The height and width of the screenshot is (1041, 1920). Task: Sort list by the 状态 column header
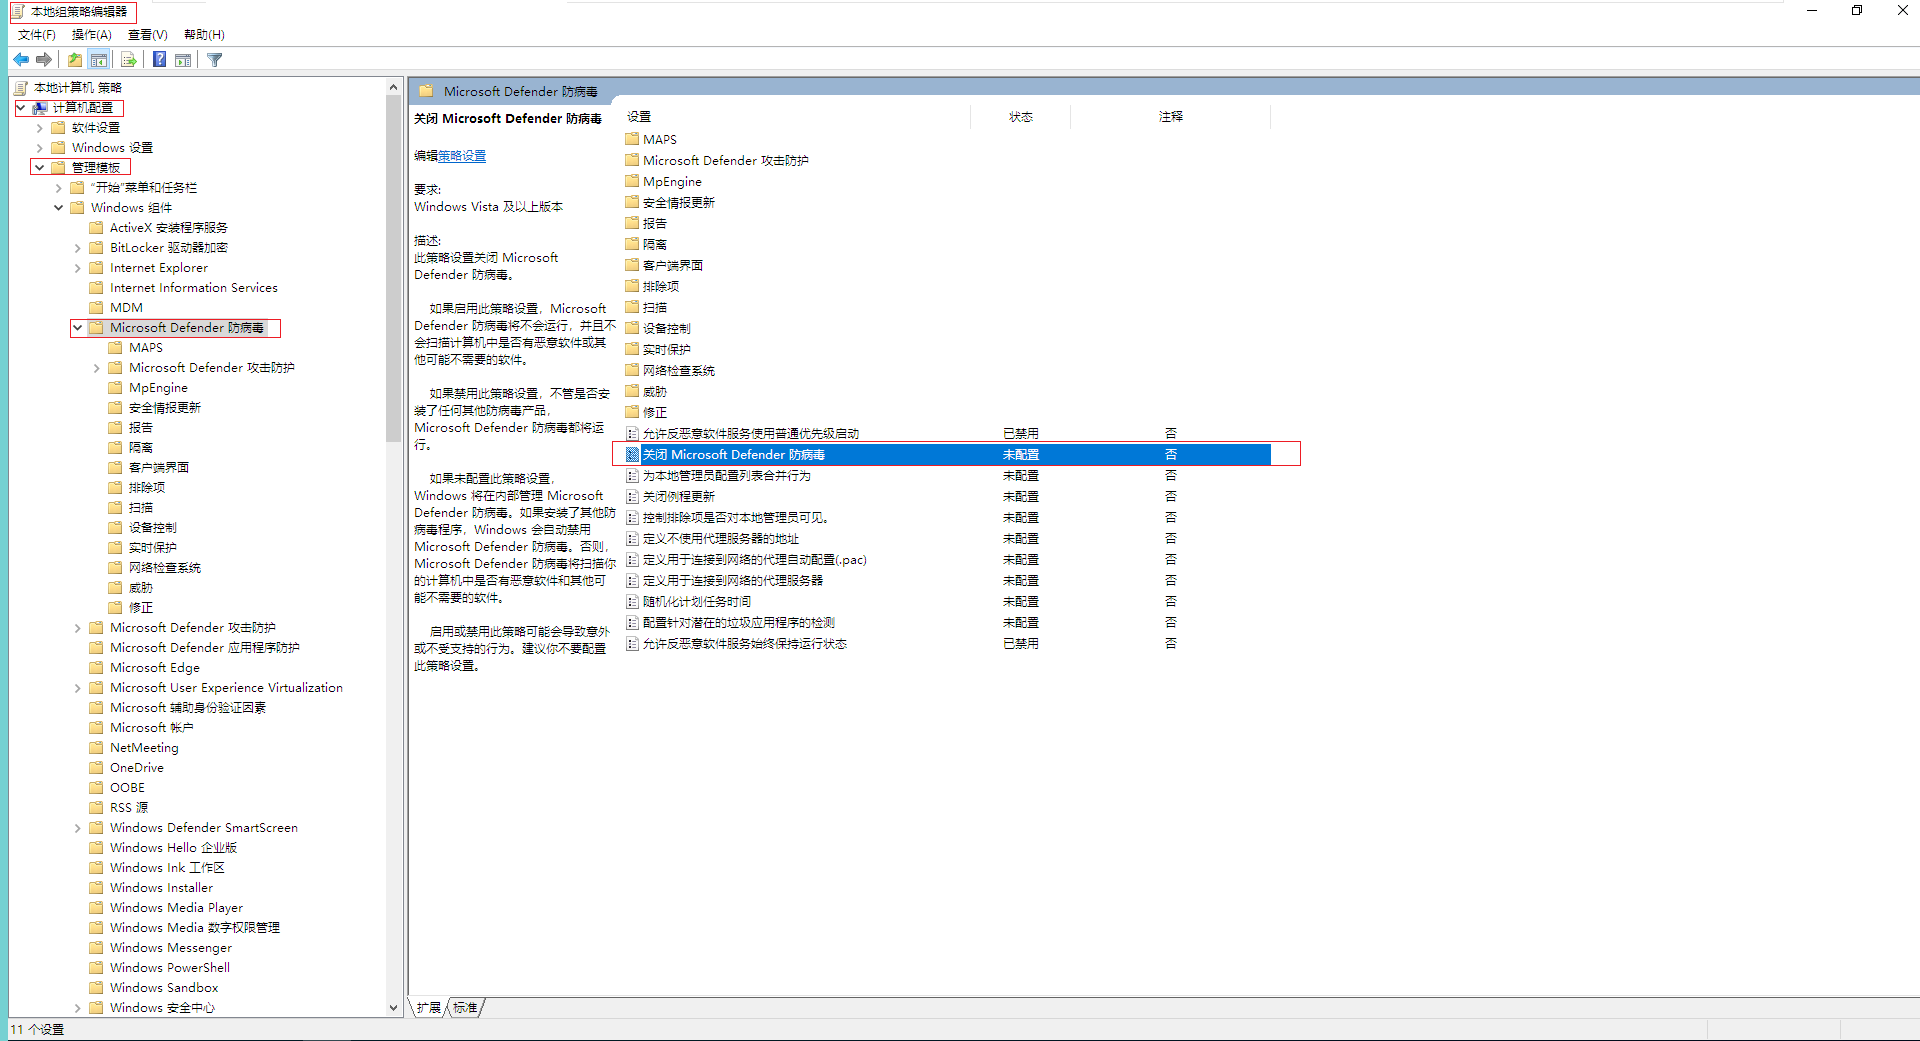coord(1020,117)
